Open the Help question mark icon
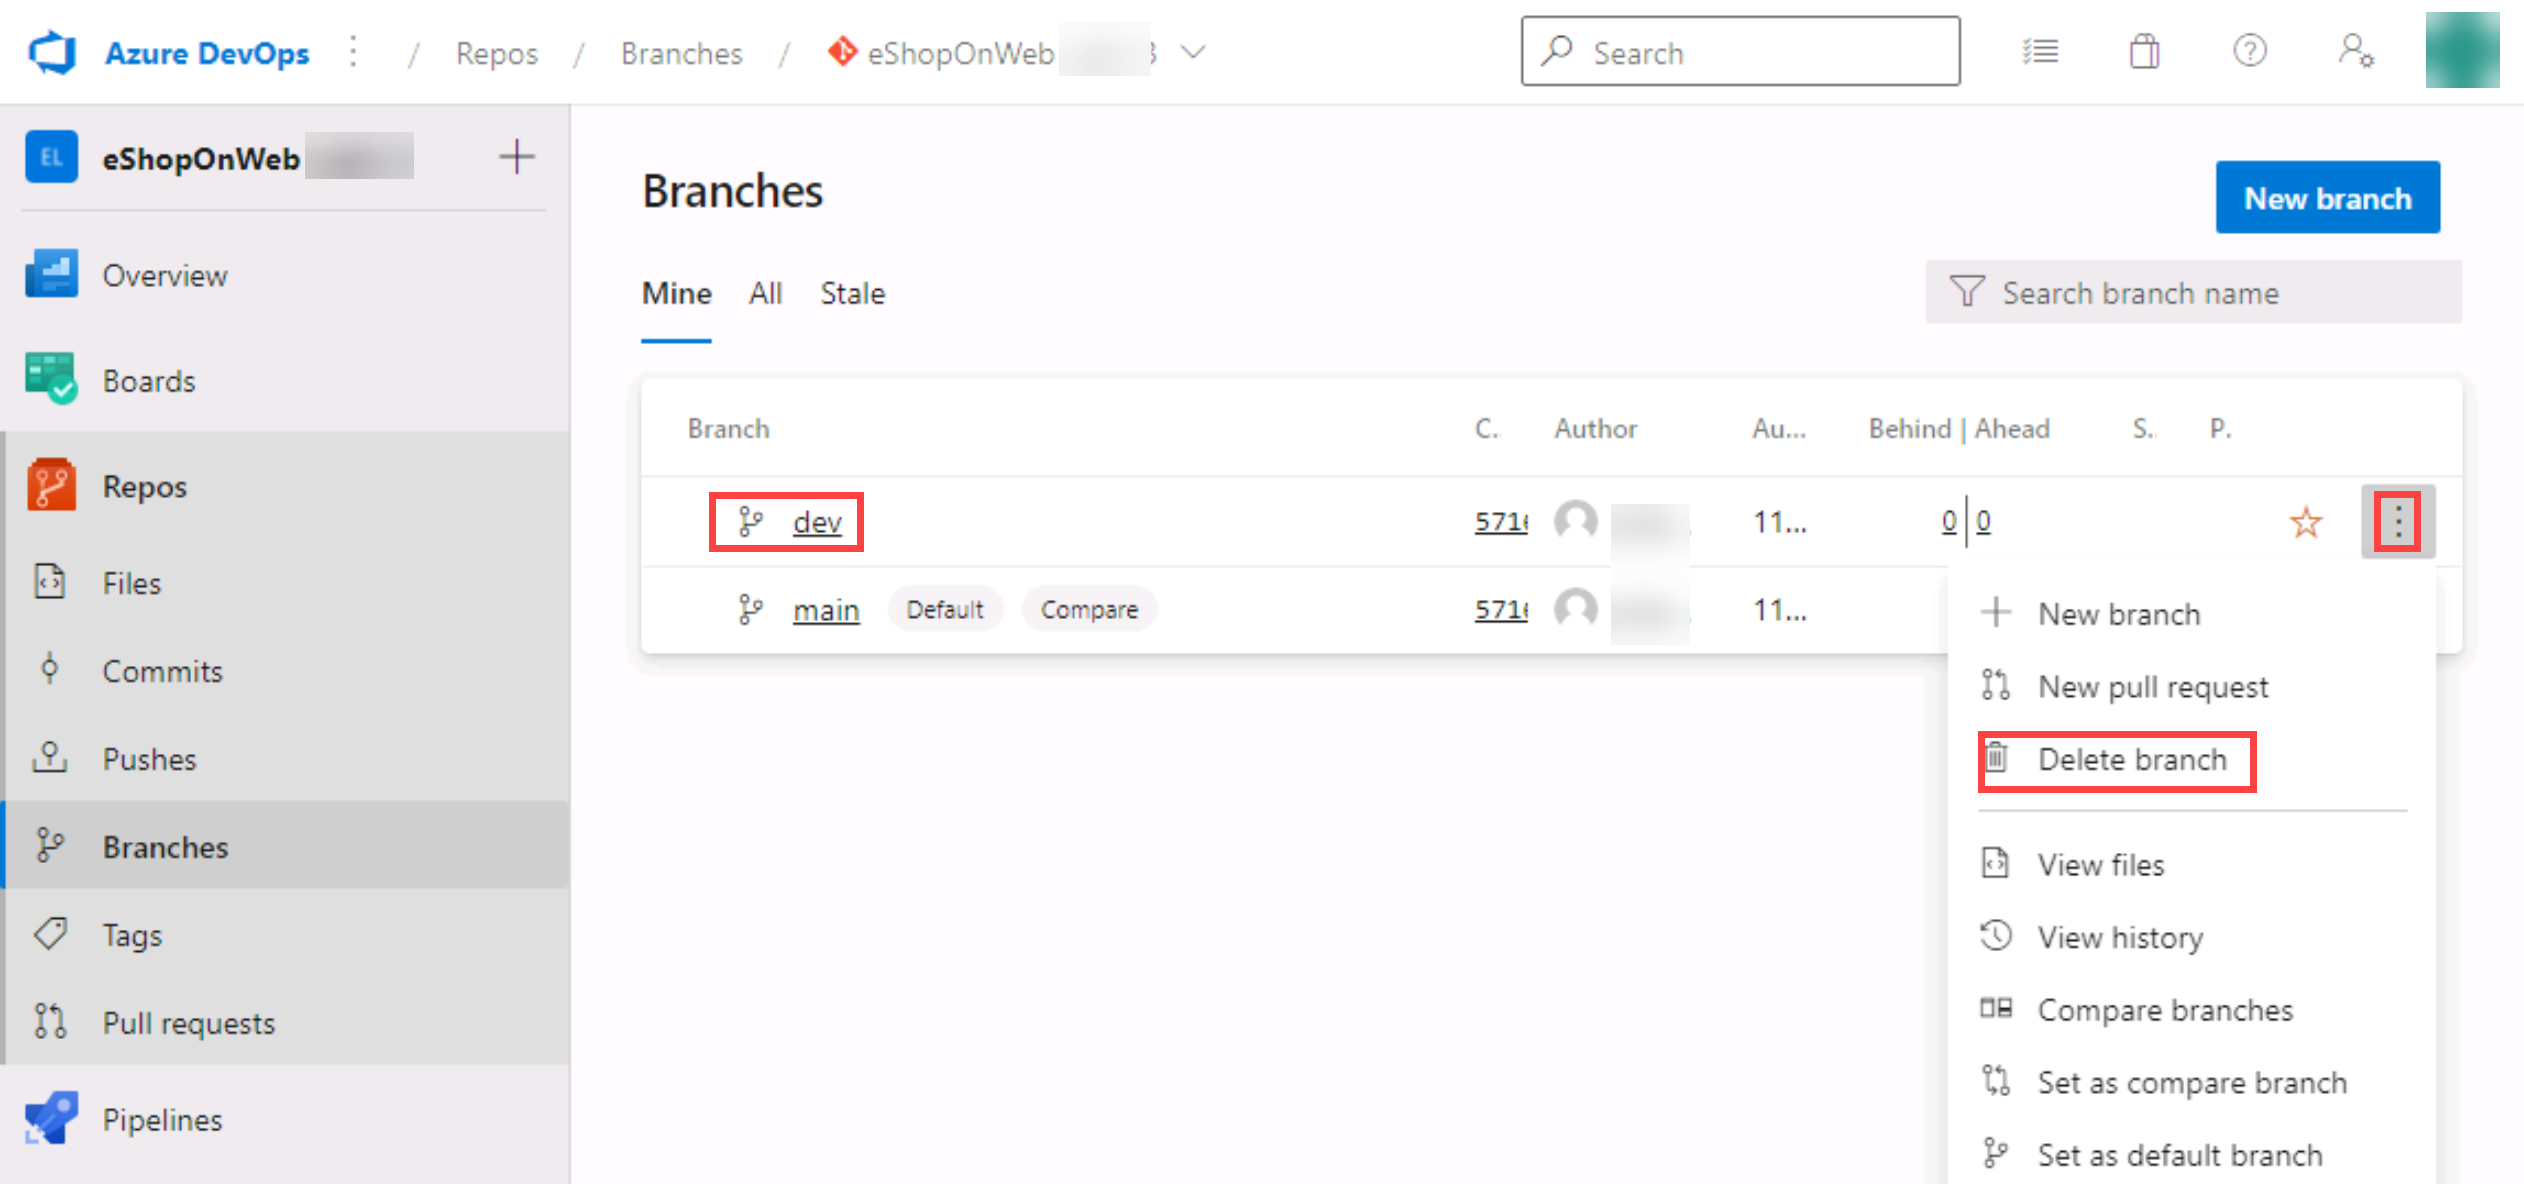Viewport: 2524px width, 1184px height. pyautogui.click(x=2250, y=51)
